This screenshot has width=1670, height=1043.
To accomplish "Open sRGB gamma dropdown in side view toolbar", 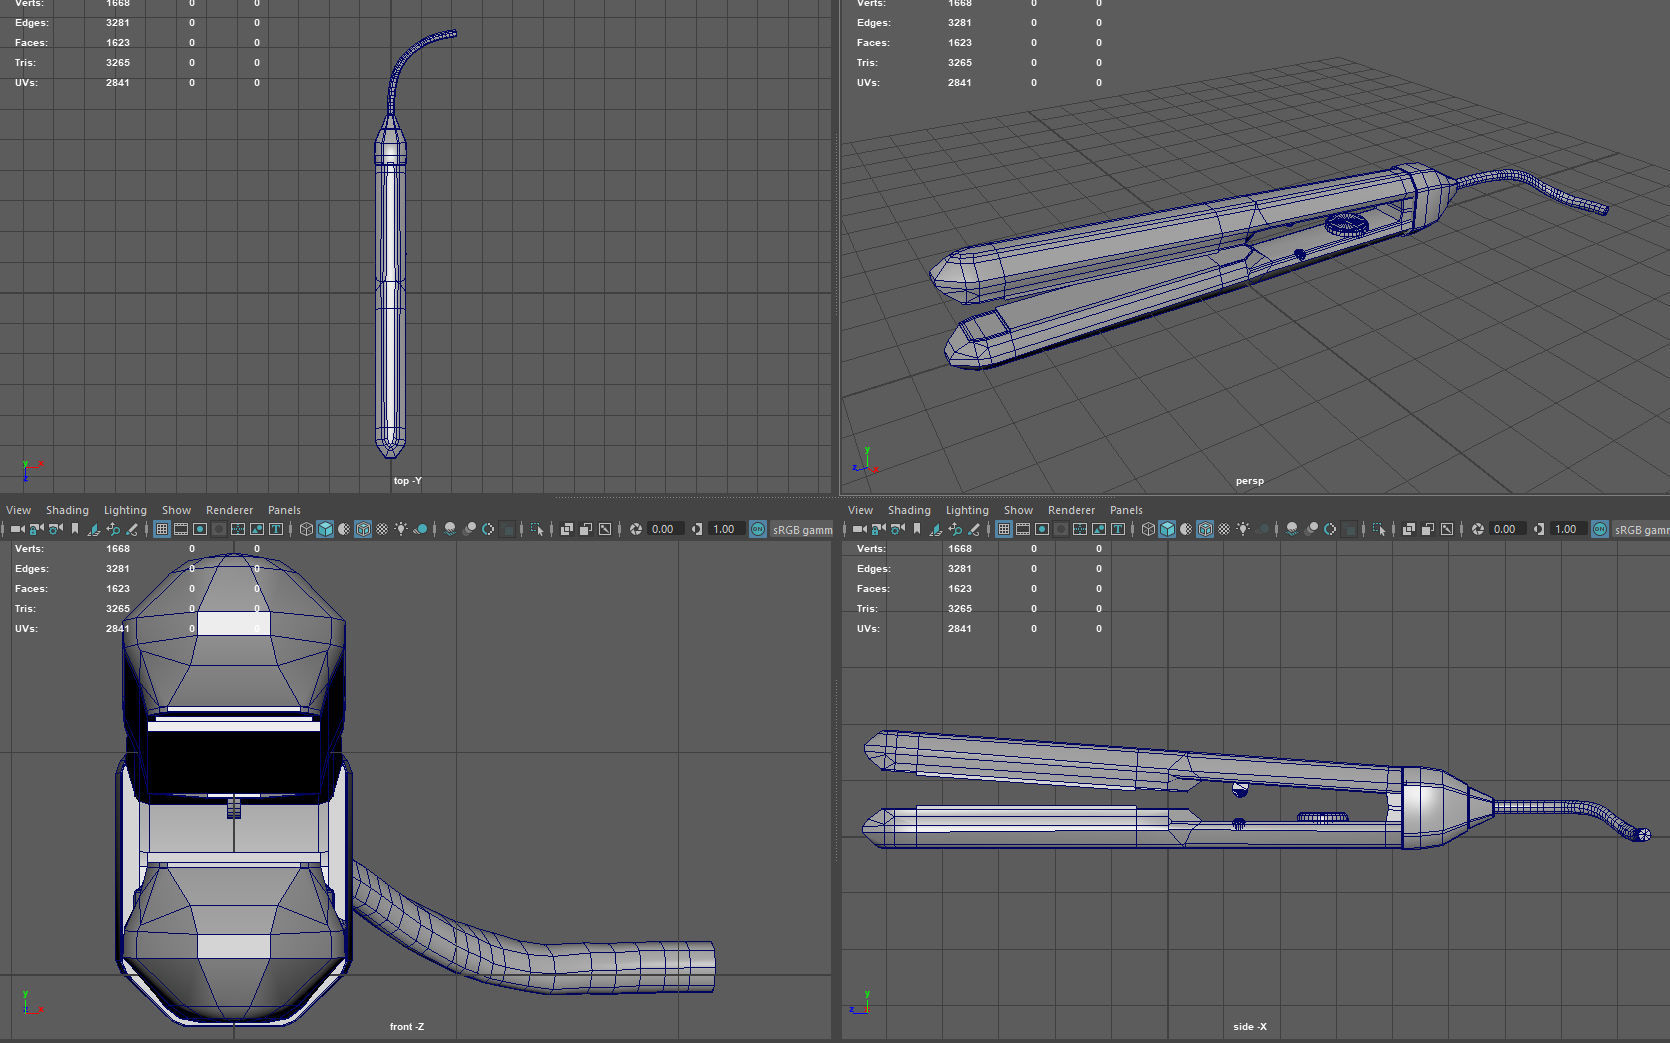I will [x=1641, y=529].
